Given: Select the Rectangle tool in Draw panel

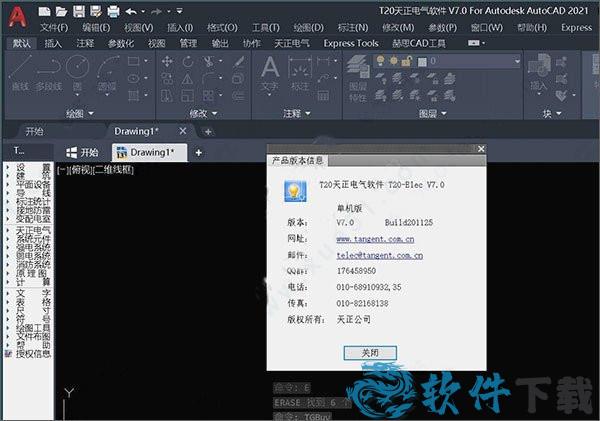Looking at the screenshot, I should (134, 61).
